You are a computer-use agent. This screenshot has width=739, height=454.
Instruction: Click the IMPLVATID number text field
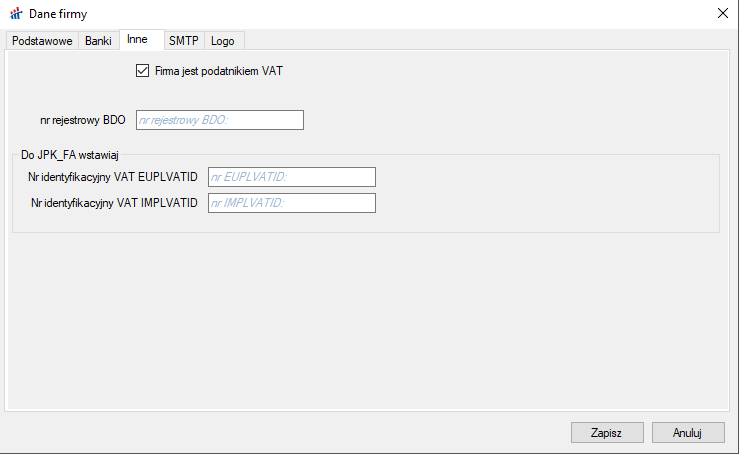pos(291,203)
